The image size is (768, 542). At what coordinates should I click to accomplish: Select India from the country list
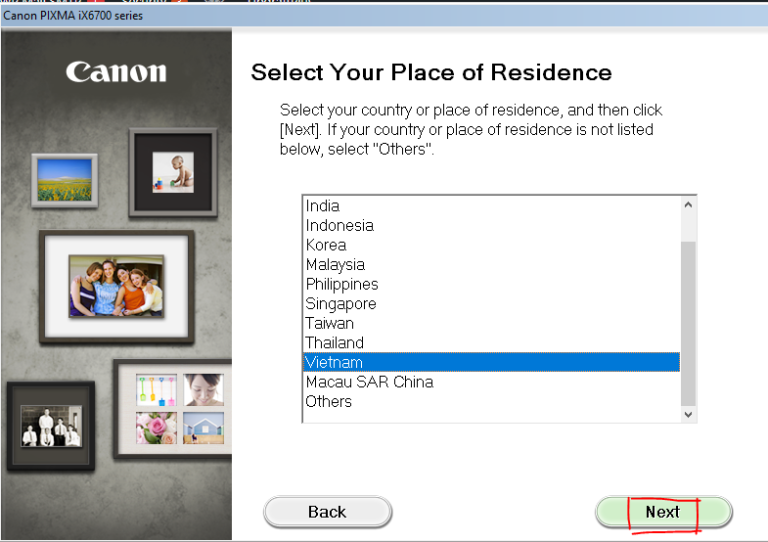tap(323, 206)
